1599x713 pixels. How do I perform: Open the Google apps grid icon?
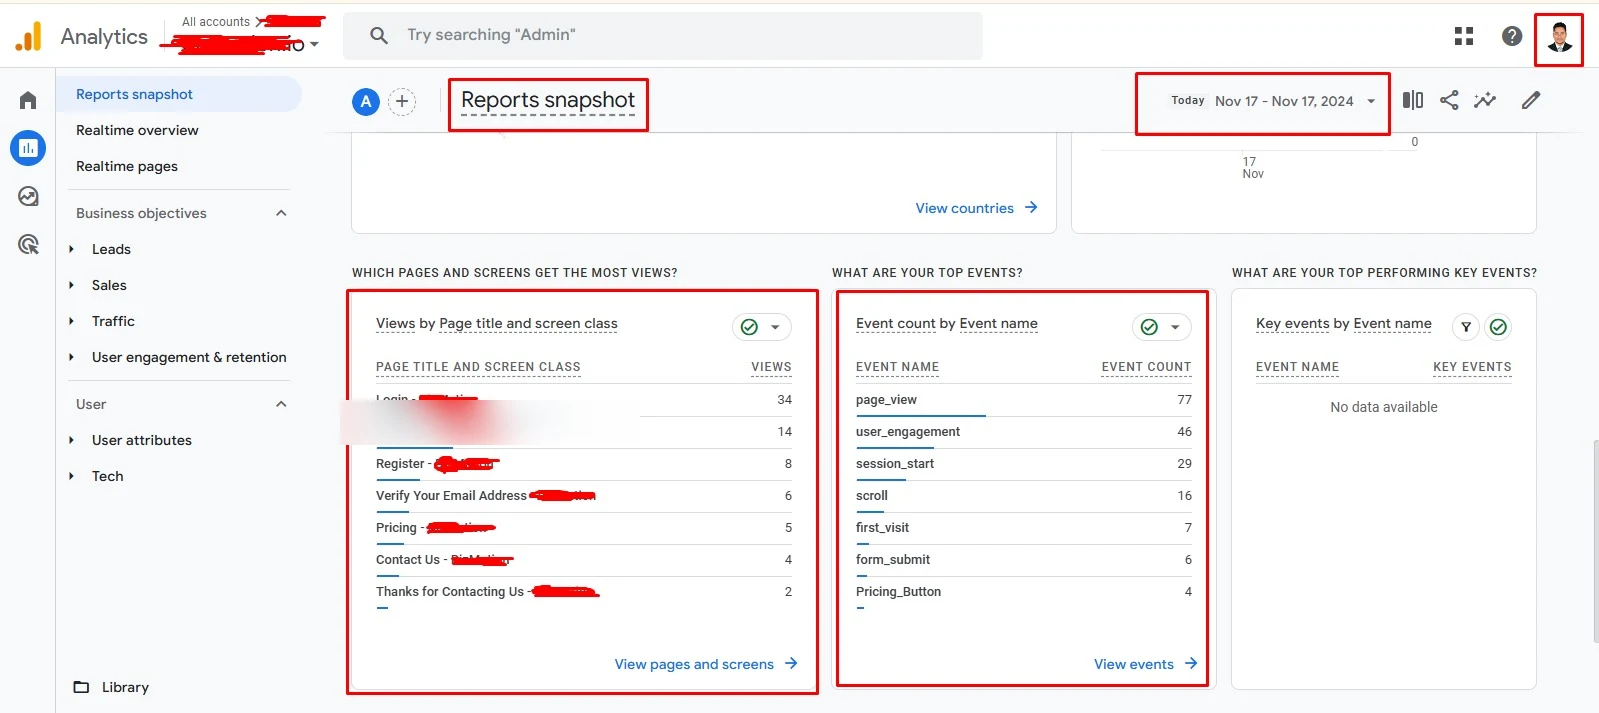pyautogui.click(x=1464, y=36)
